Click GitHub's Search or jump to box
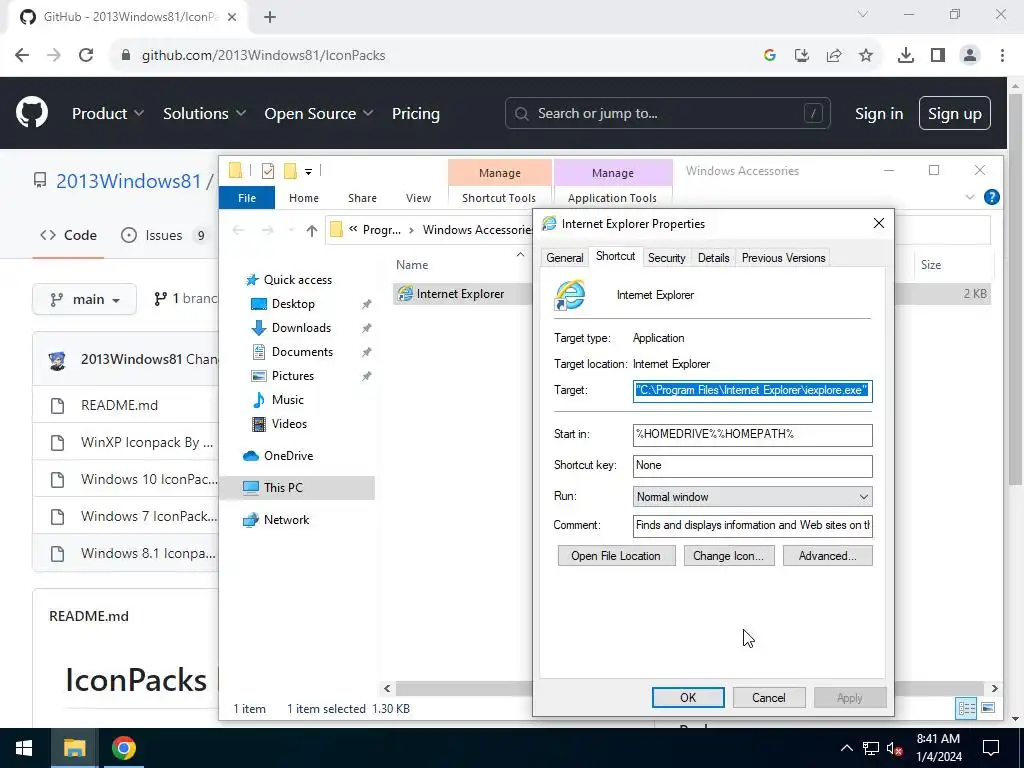1024x768 pixels. (667, 114)
